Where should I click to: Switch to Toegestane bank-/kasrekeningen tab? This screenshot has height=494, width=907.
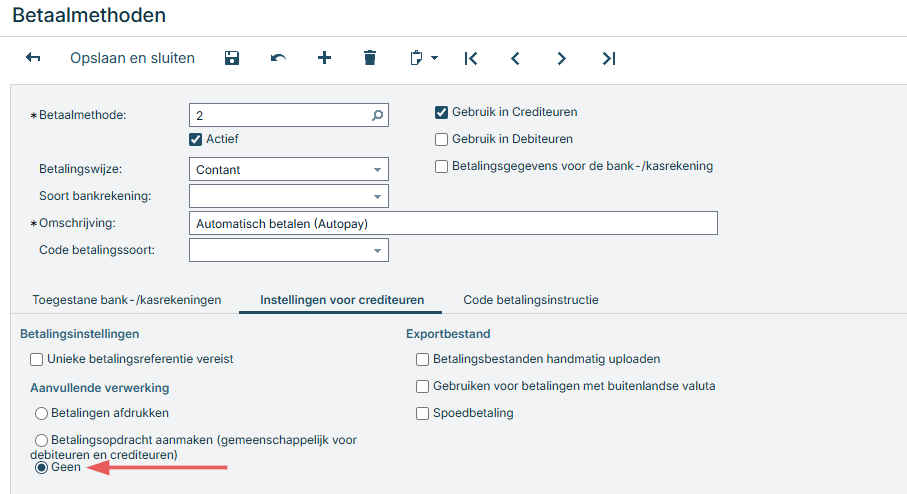127,300
